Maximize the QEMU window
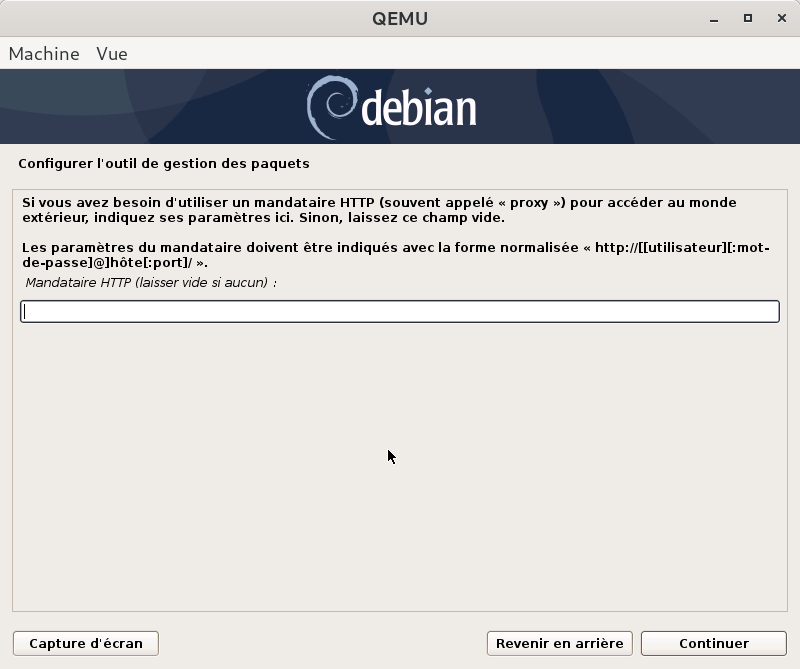 tap(747, 18)
